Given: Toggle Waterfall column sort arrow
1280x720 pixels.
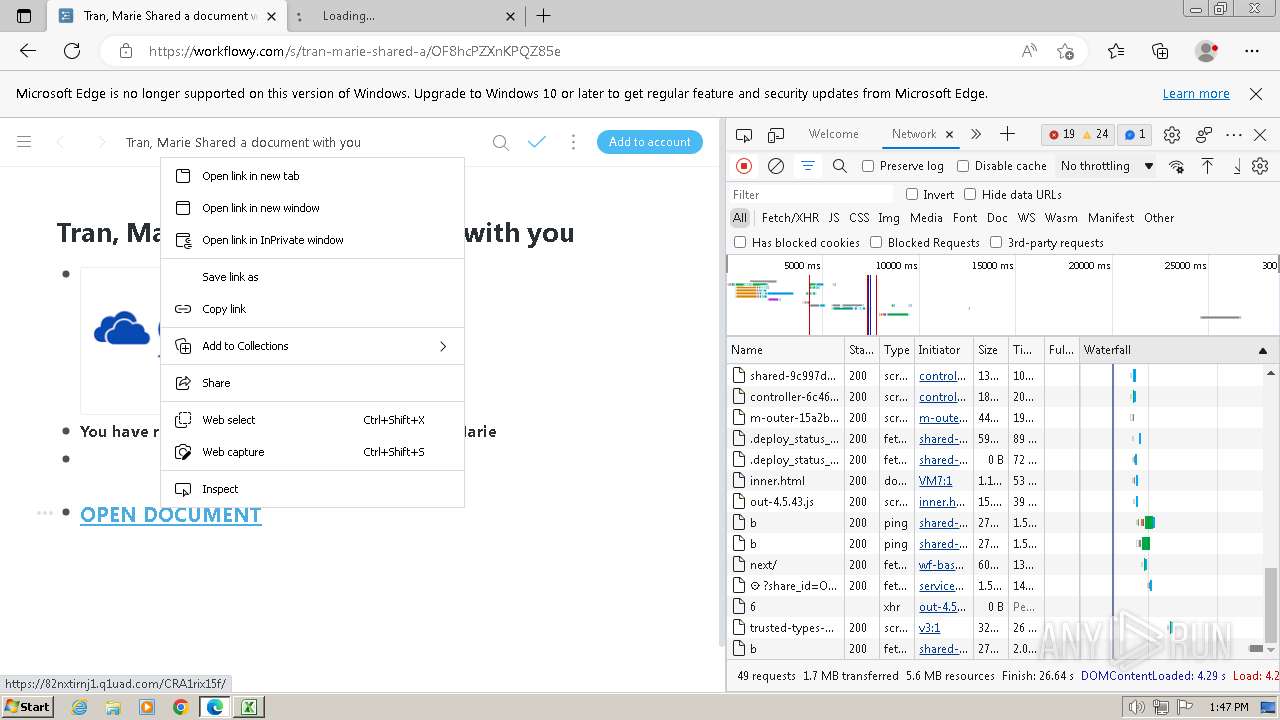Looking at the screenshot, I should (1262, 350).
